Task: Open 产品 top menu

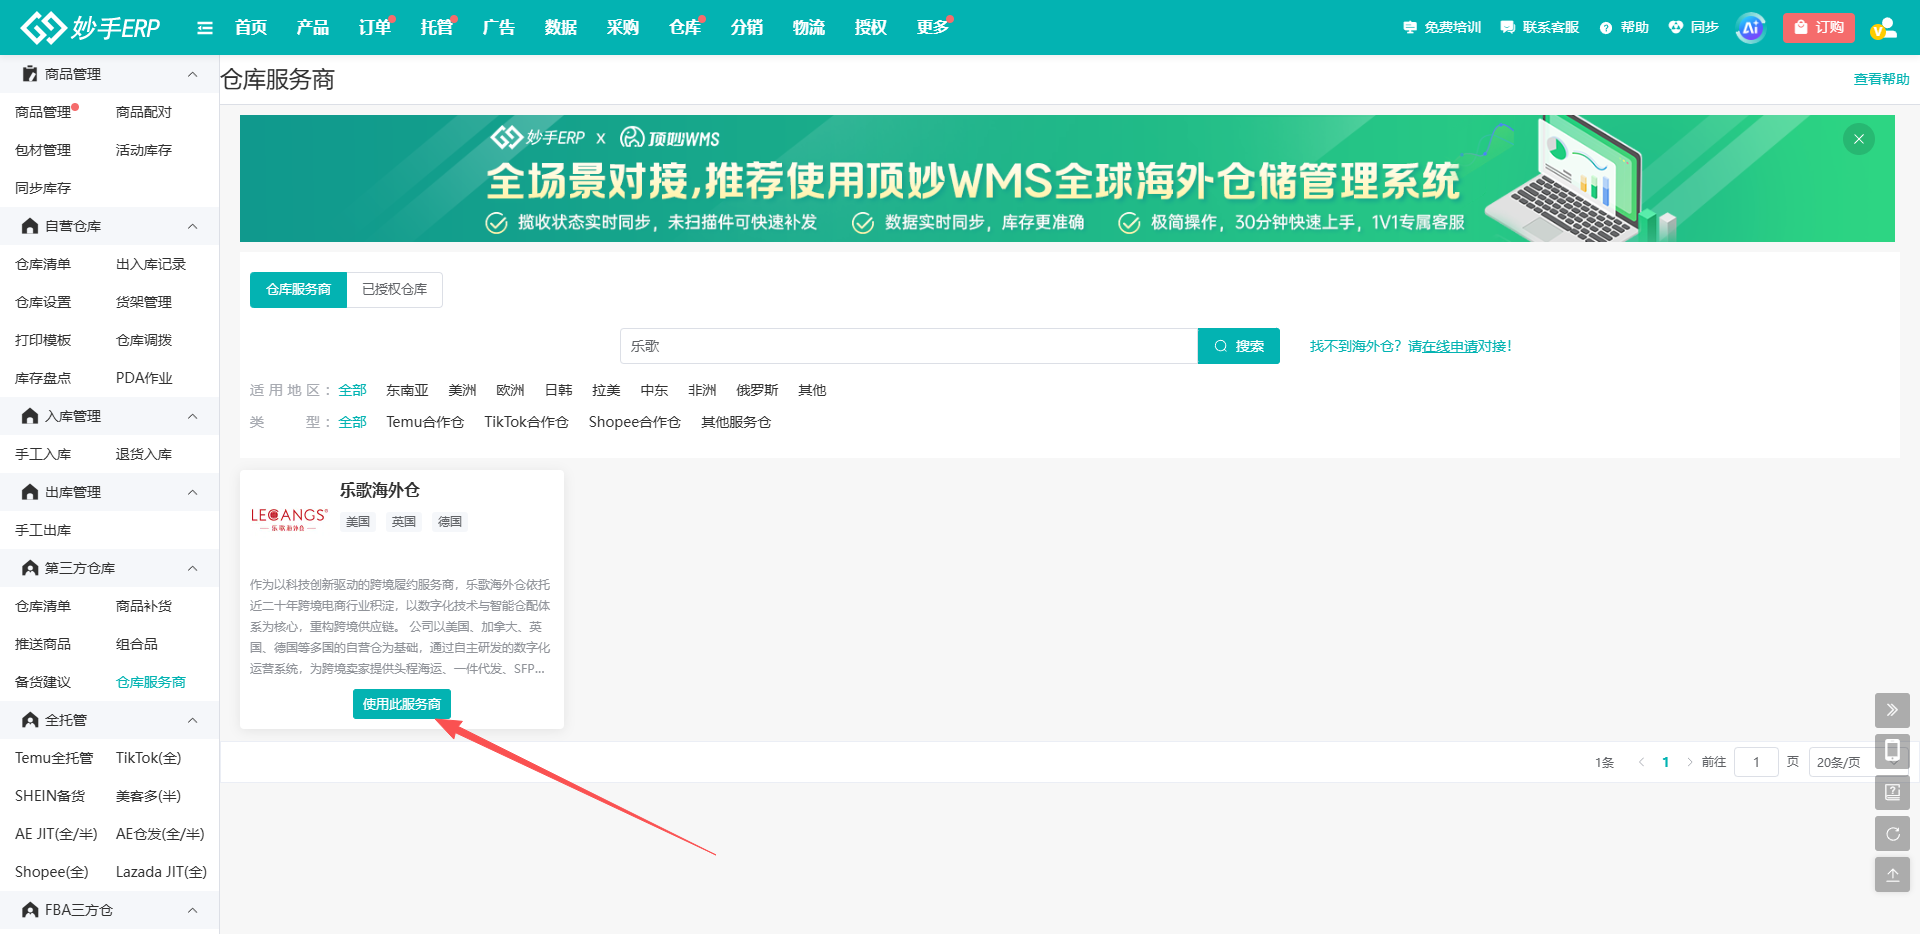Action: pos(313,28)
